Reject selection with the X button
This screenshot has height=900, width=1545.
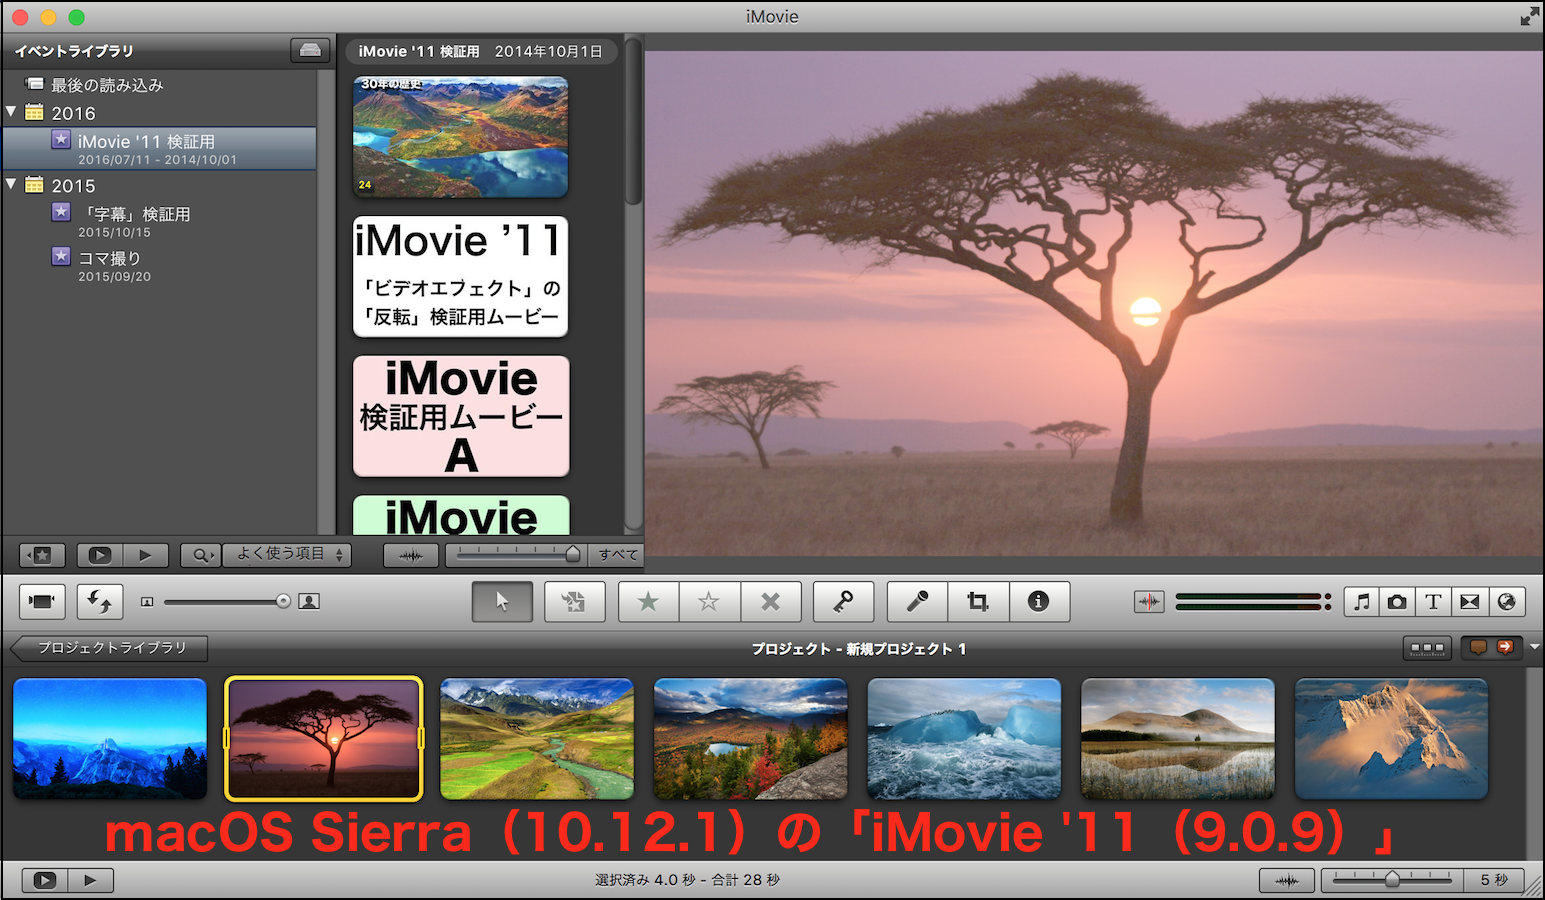click(x=770, y=601)
